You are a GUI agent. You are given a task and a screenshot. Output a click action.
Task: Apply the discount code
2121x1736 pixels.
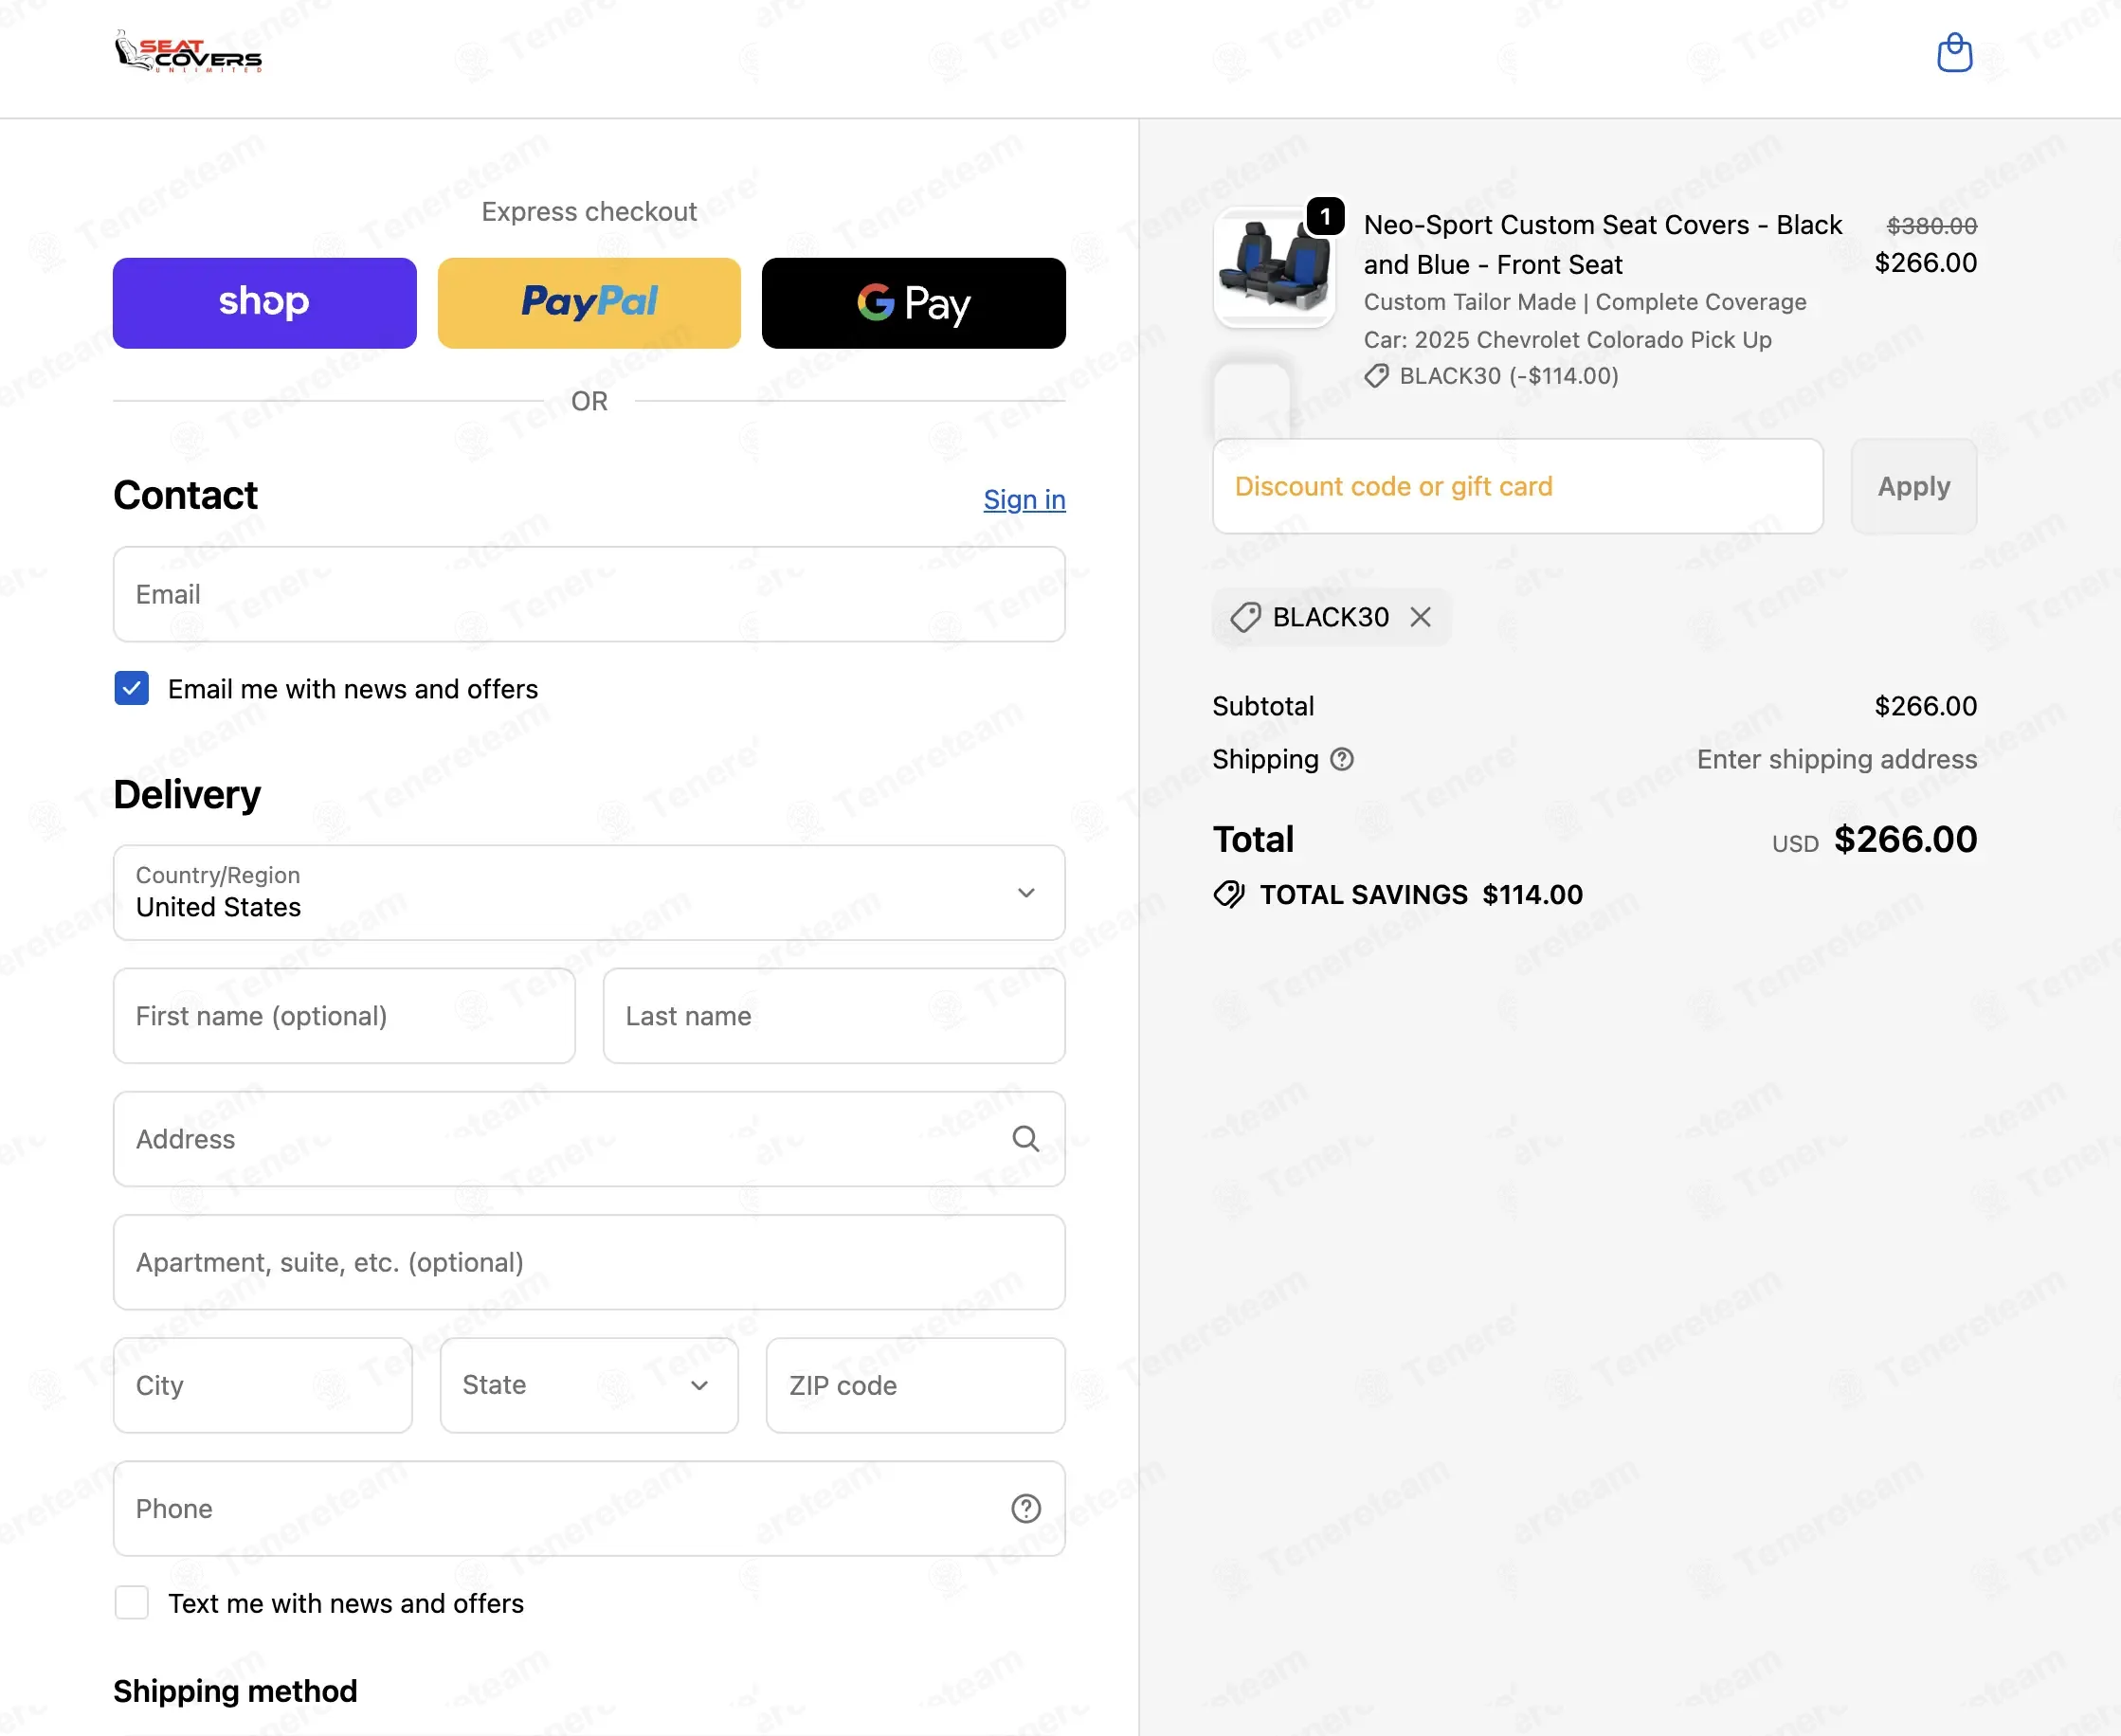click(x=1913, y=486)
